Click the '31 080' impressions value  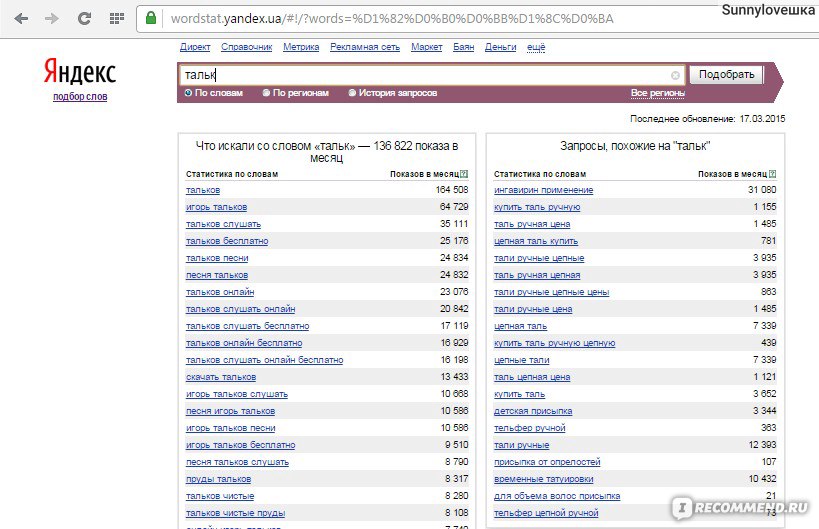pyautogui.click(x=762, y=190)
